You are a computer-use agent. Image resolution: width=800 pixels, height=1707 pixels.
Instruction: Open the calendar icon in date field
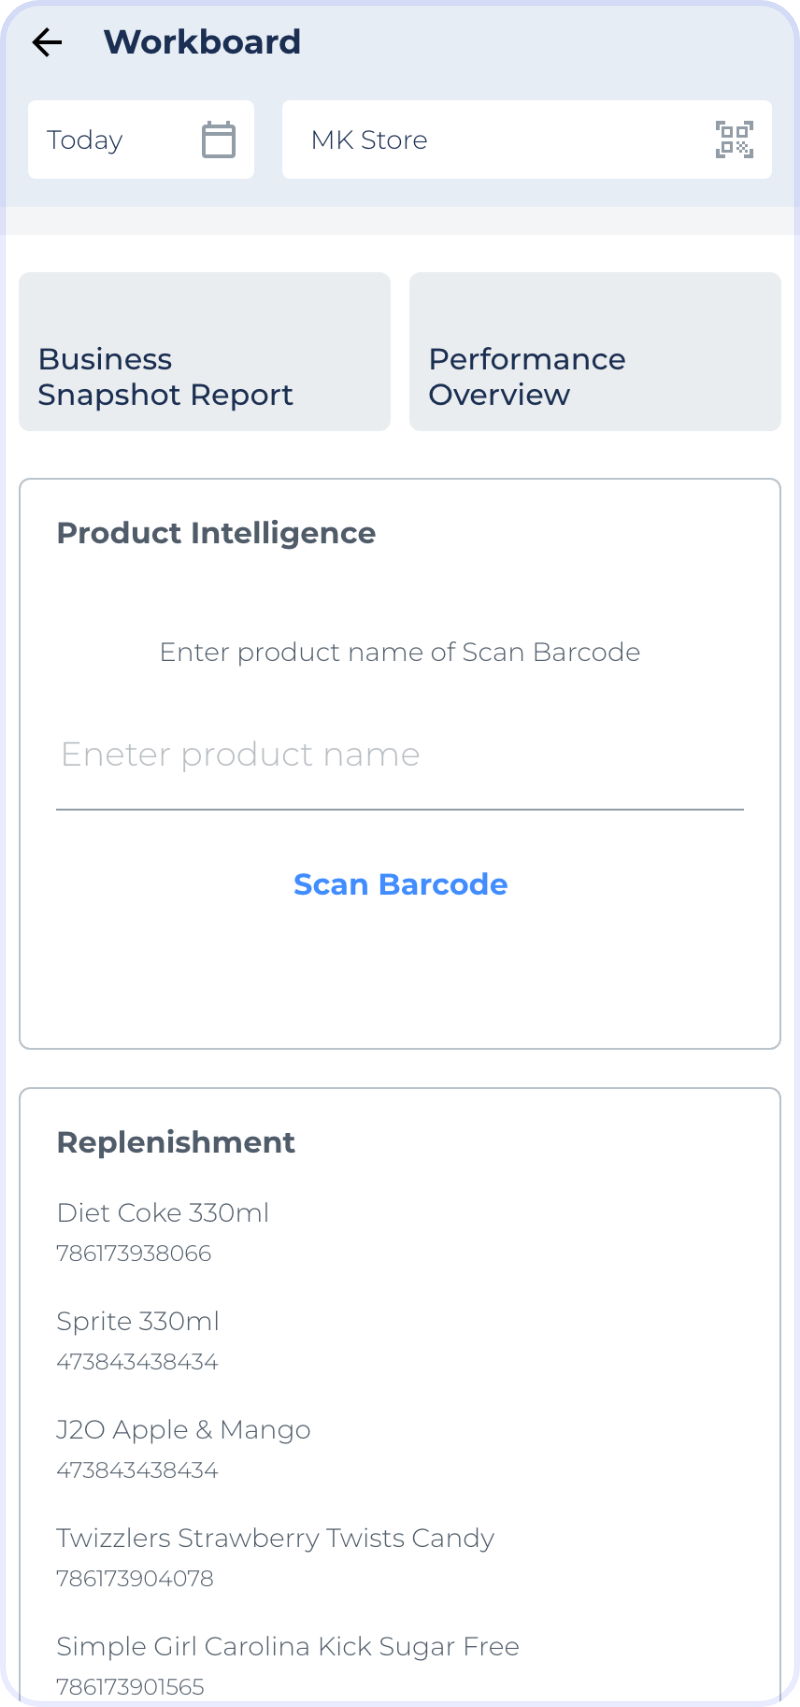click(219, 139)
